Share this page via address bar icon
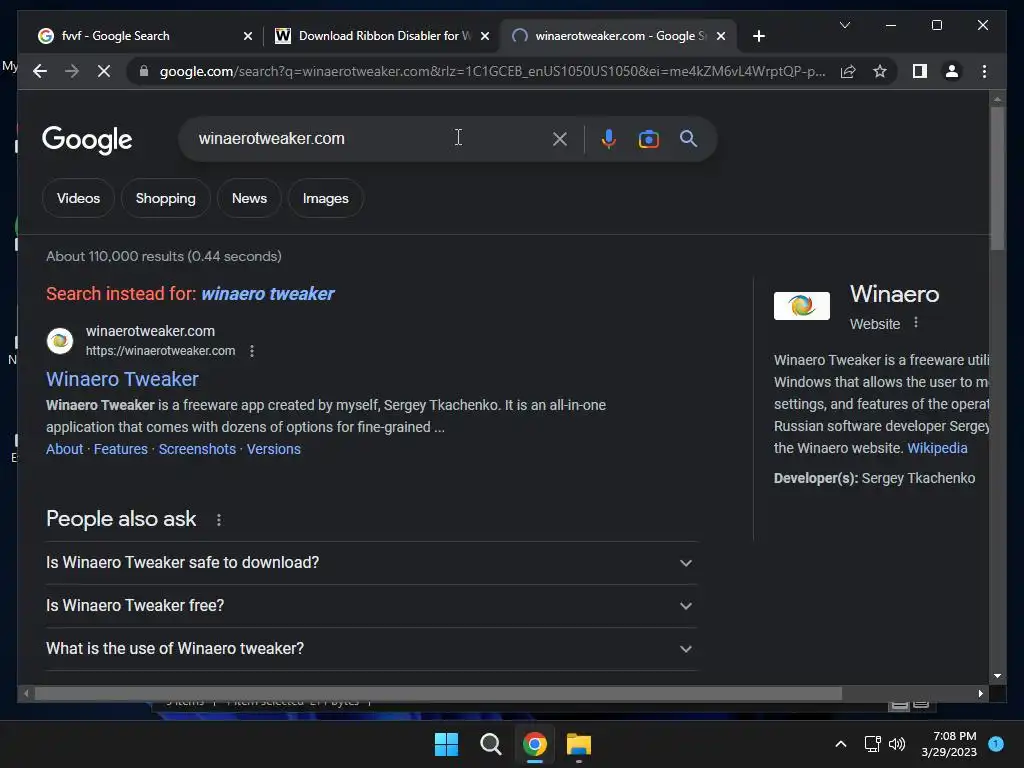This screenshot has width=1024, height=768. point(848,71)
